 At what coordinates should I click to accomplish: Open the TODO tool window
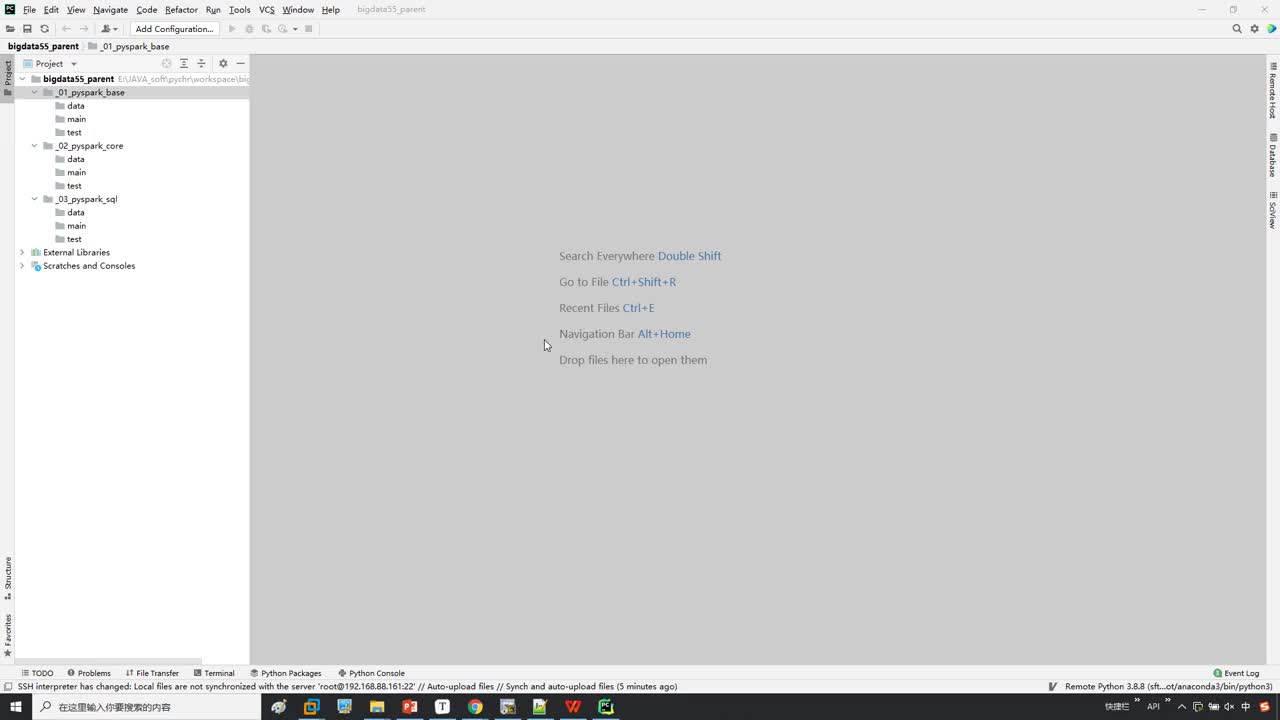pyautogui.click(x=37, y=673)
